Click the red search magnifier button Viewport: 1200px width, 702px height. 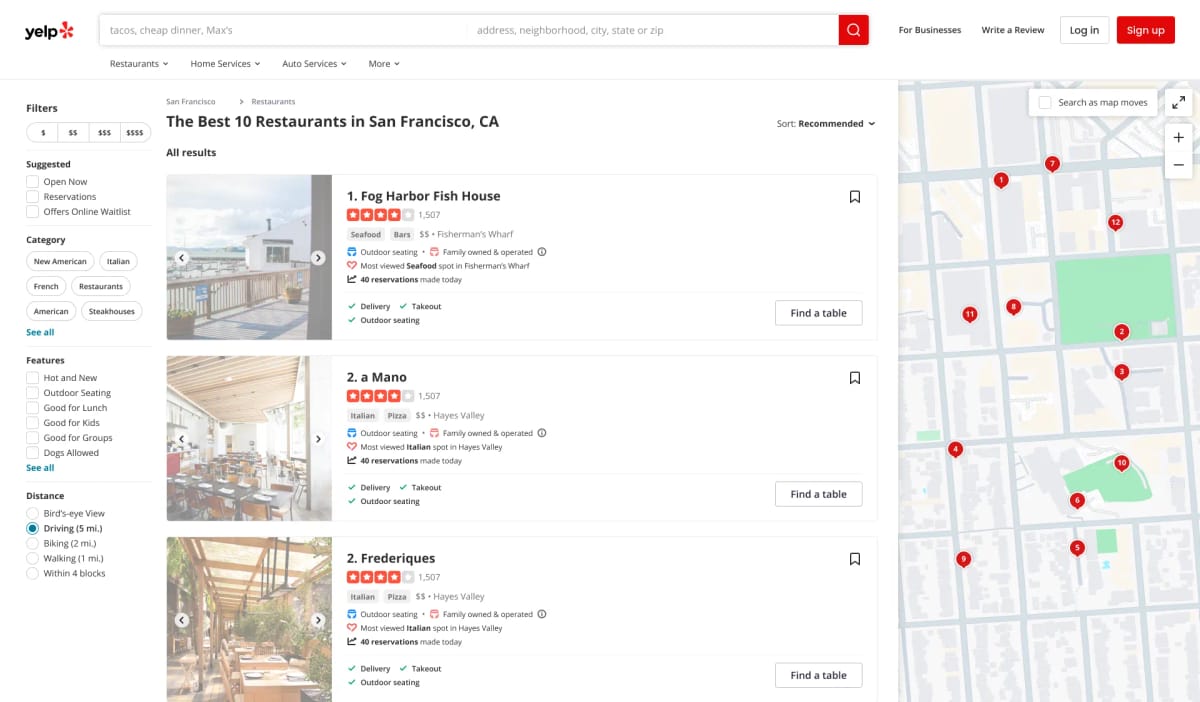853,30
